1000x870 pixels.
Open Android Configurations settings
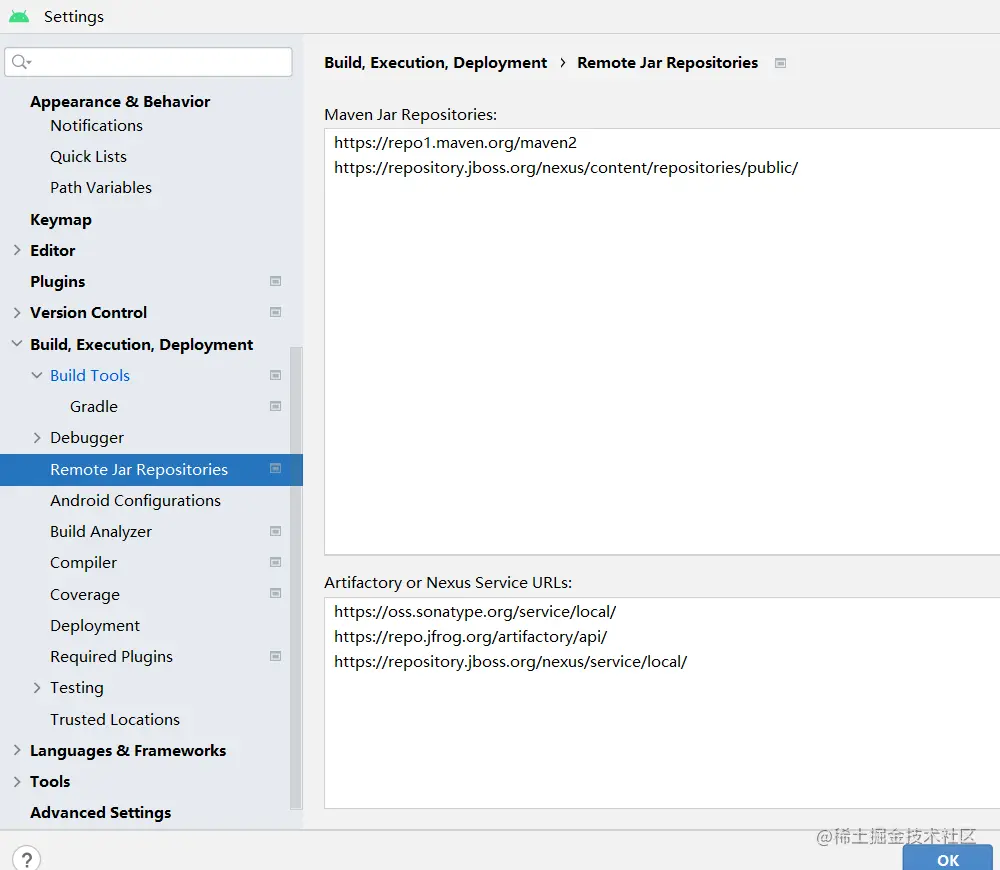click(x=135, y=501)
